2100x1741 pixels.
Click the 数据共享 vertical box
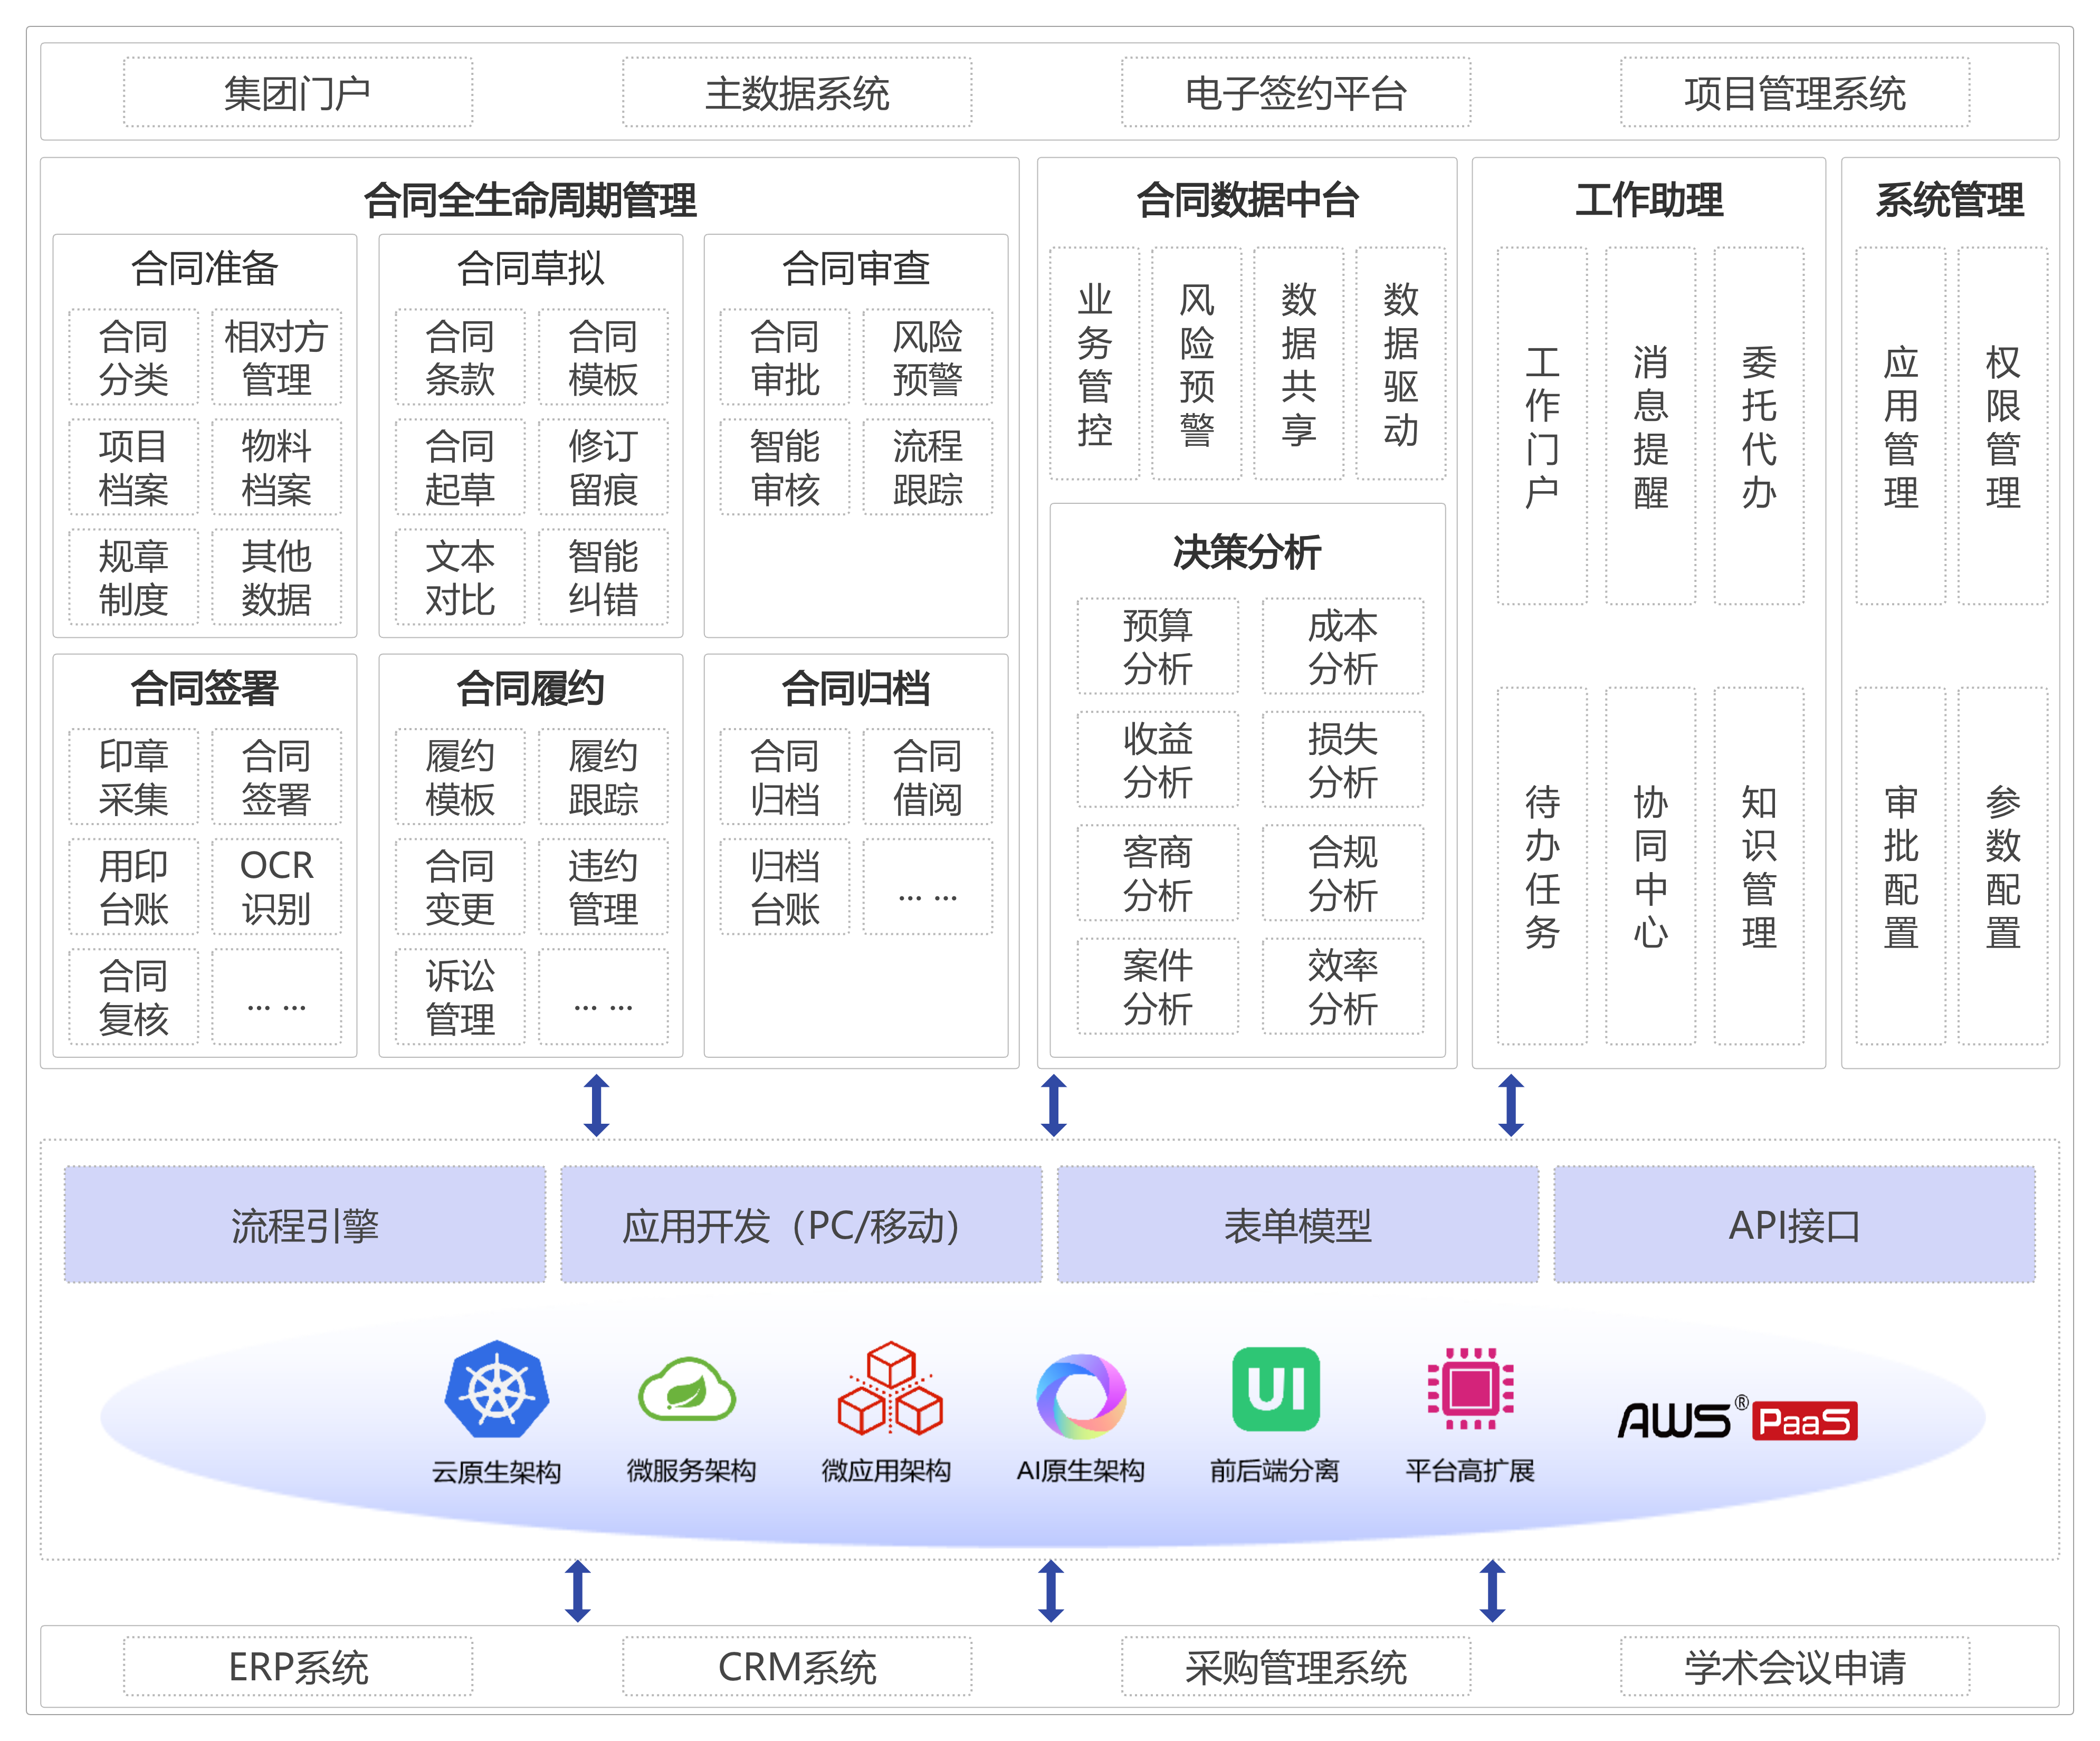(1299, 364)
